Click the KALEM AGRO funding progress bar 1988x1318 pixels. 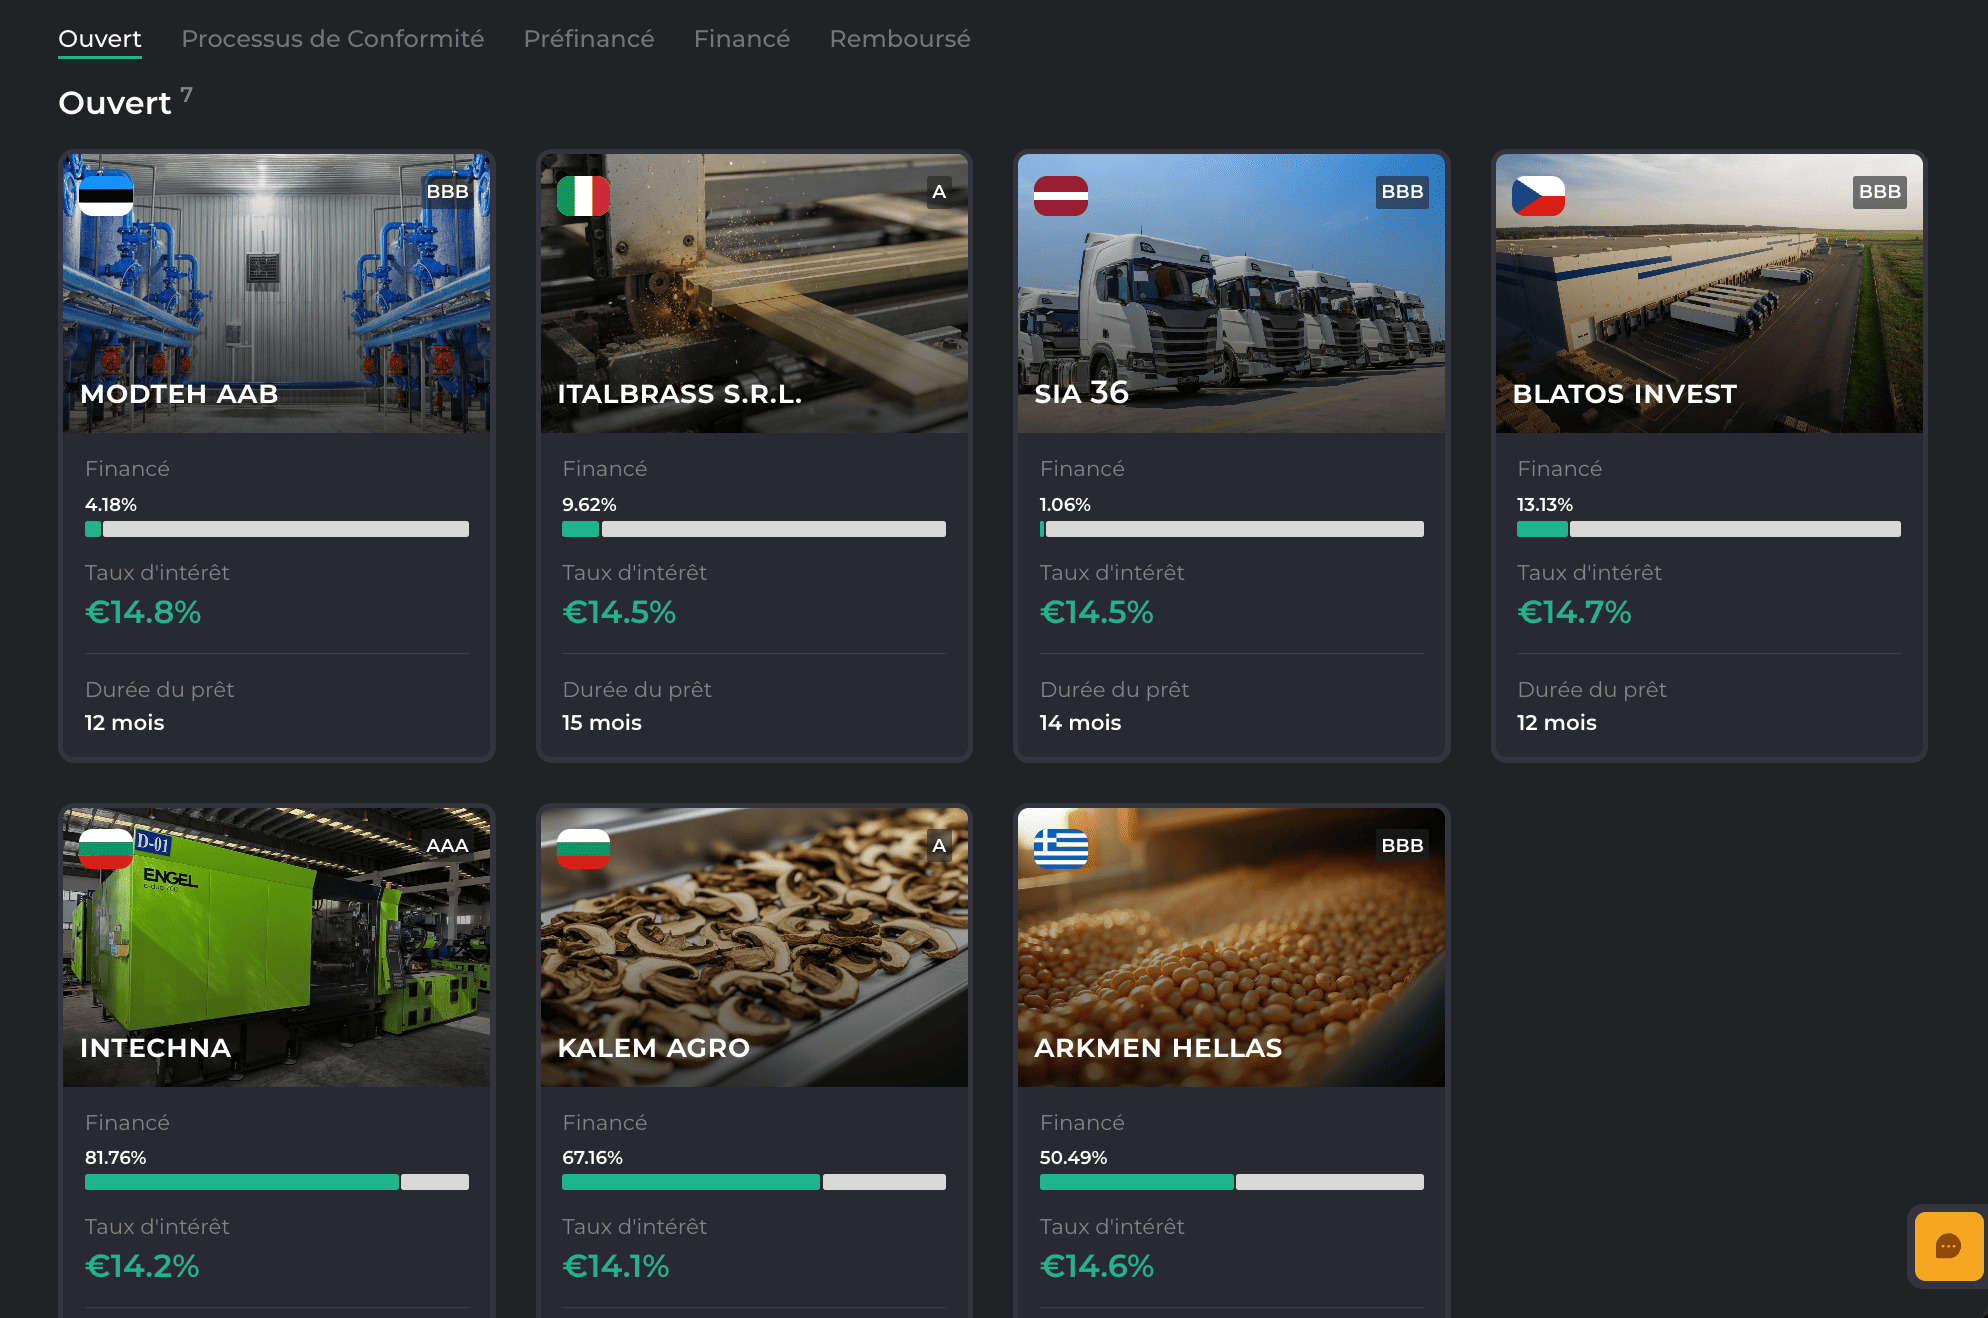[x=754, y=1182]
